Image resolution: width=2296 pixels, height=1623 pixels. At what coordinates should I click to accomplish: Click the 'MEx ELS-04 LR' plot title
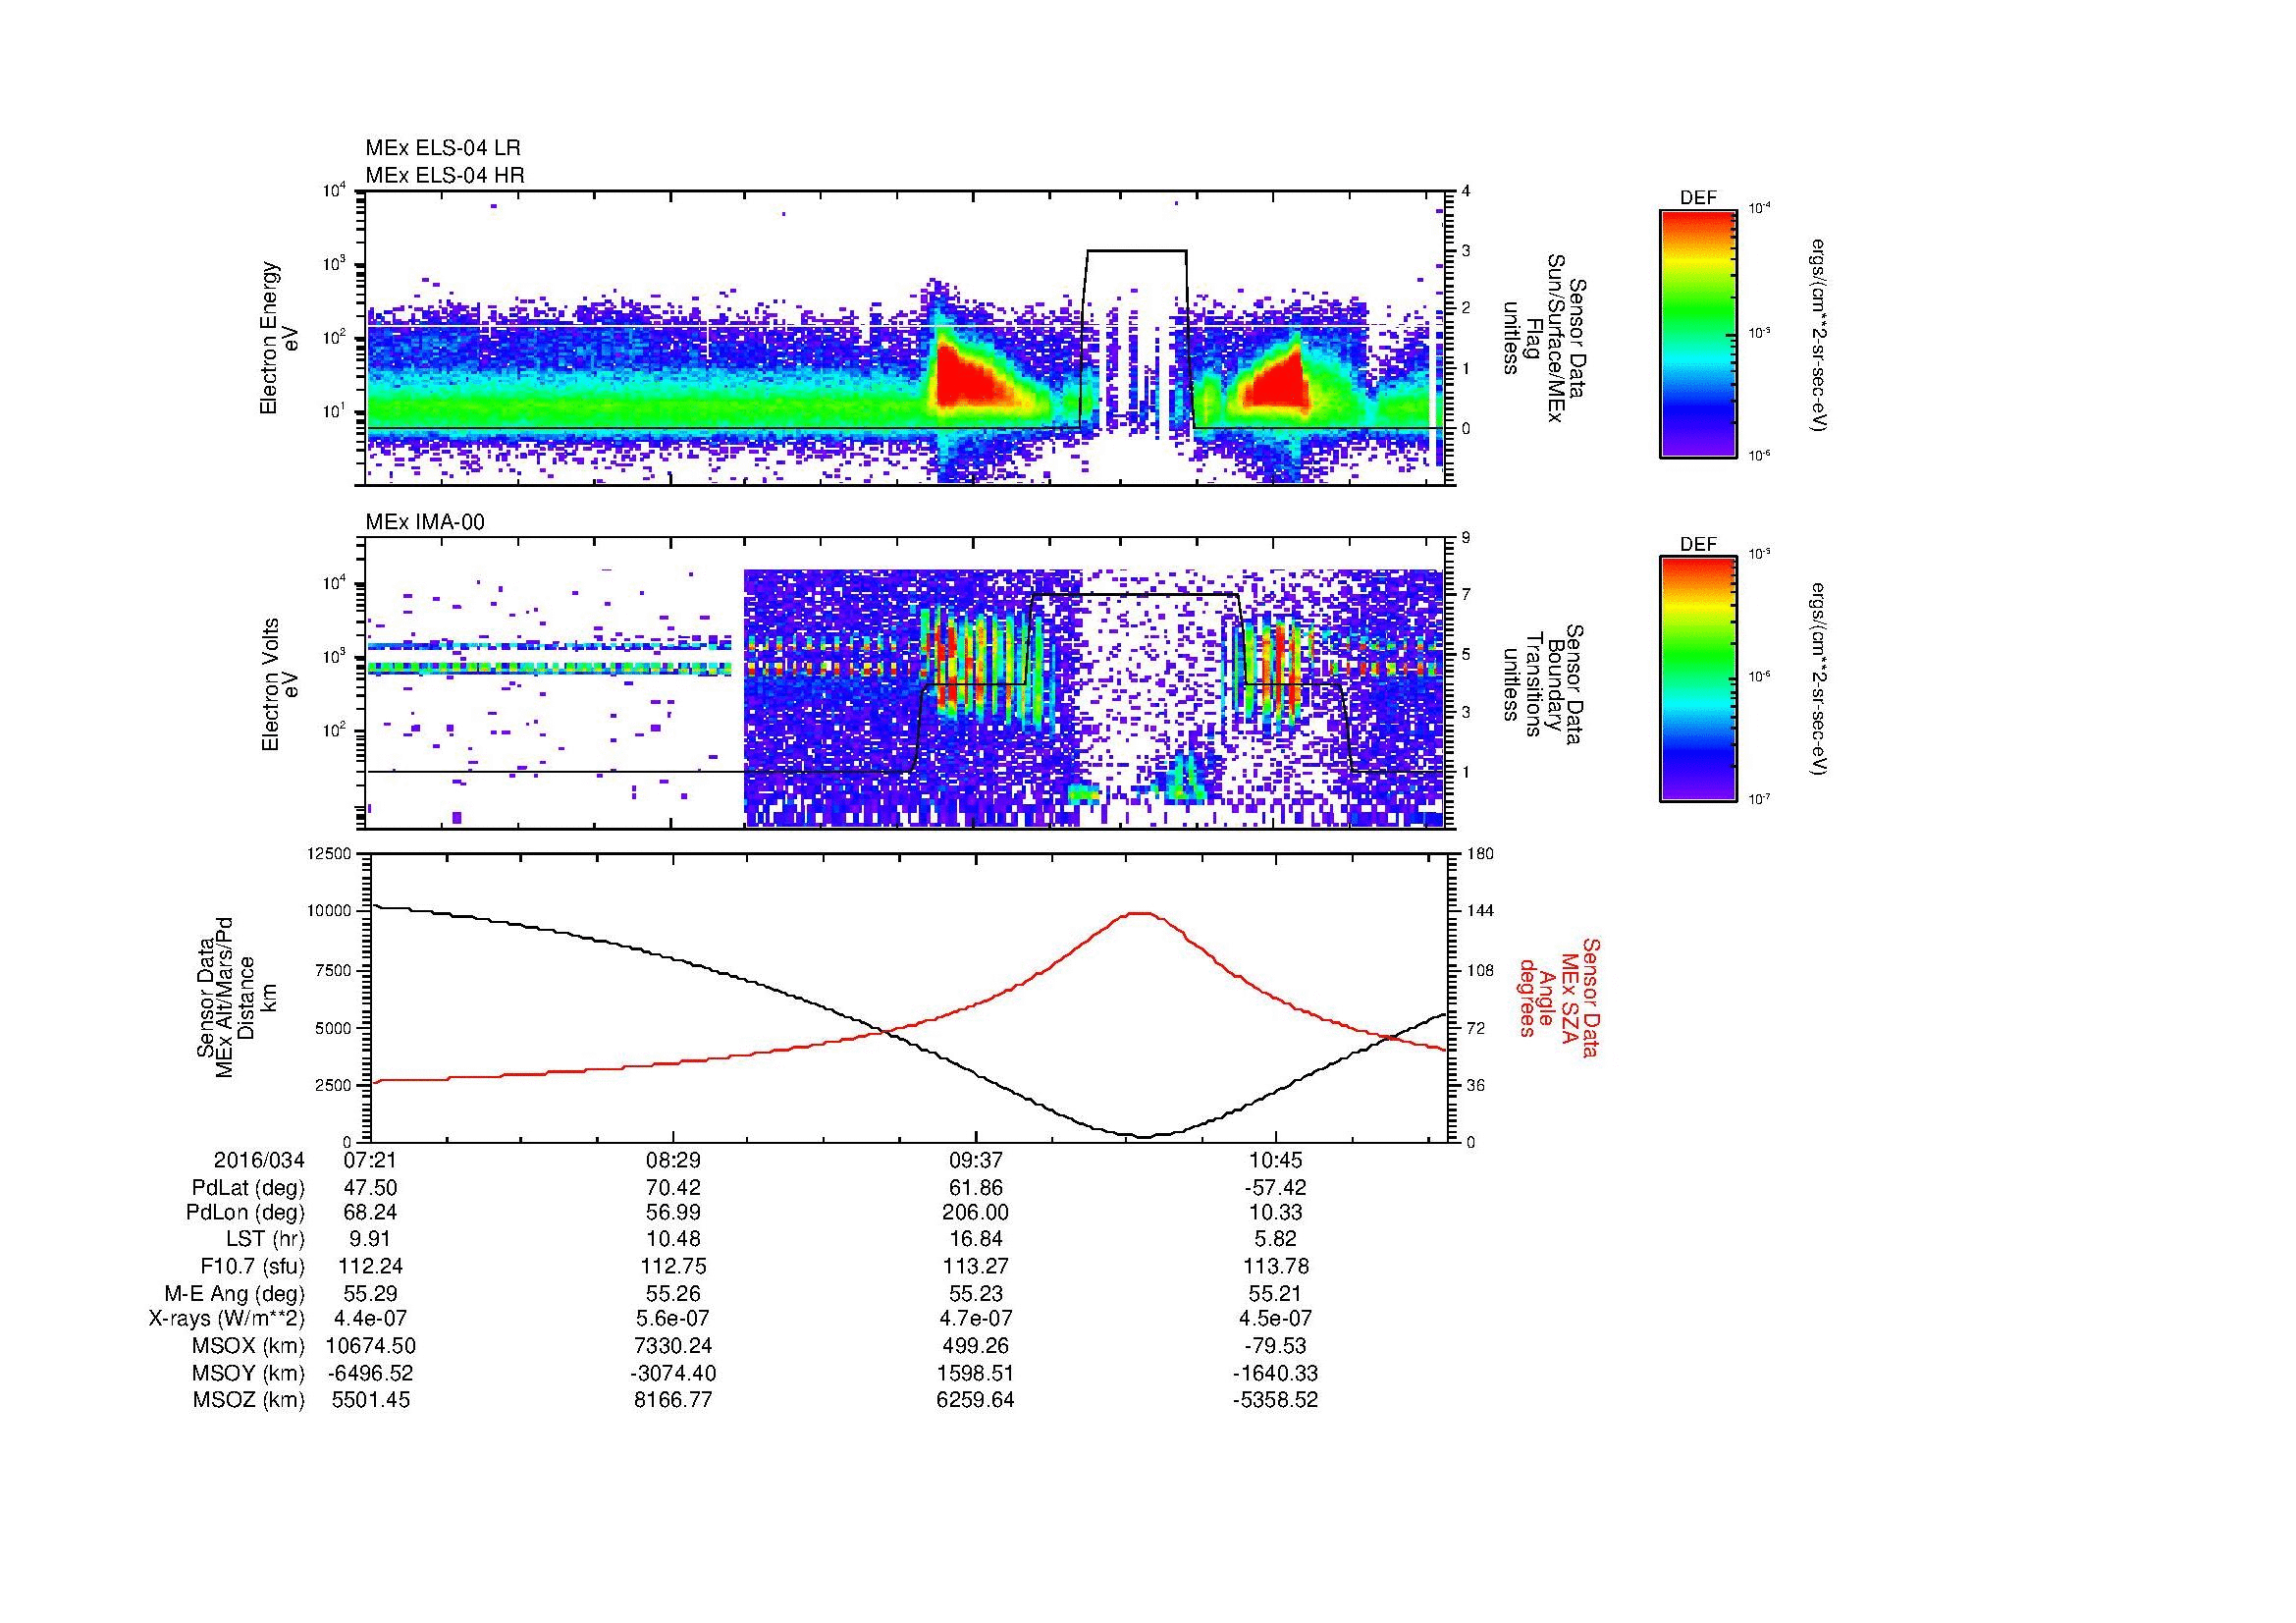click(x=443, y=148)
